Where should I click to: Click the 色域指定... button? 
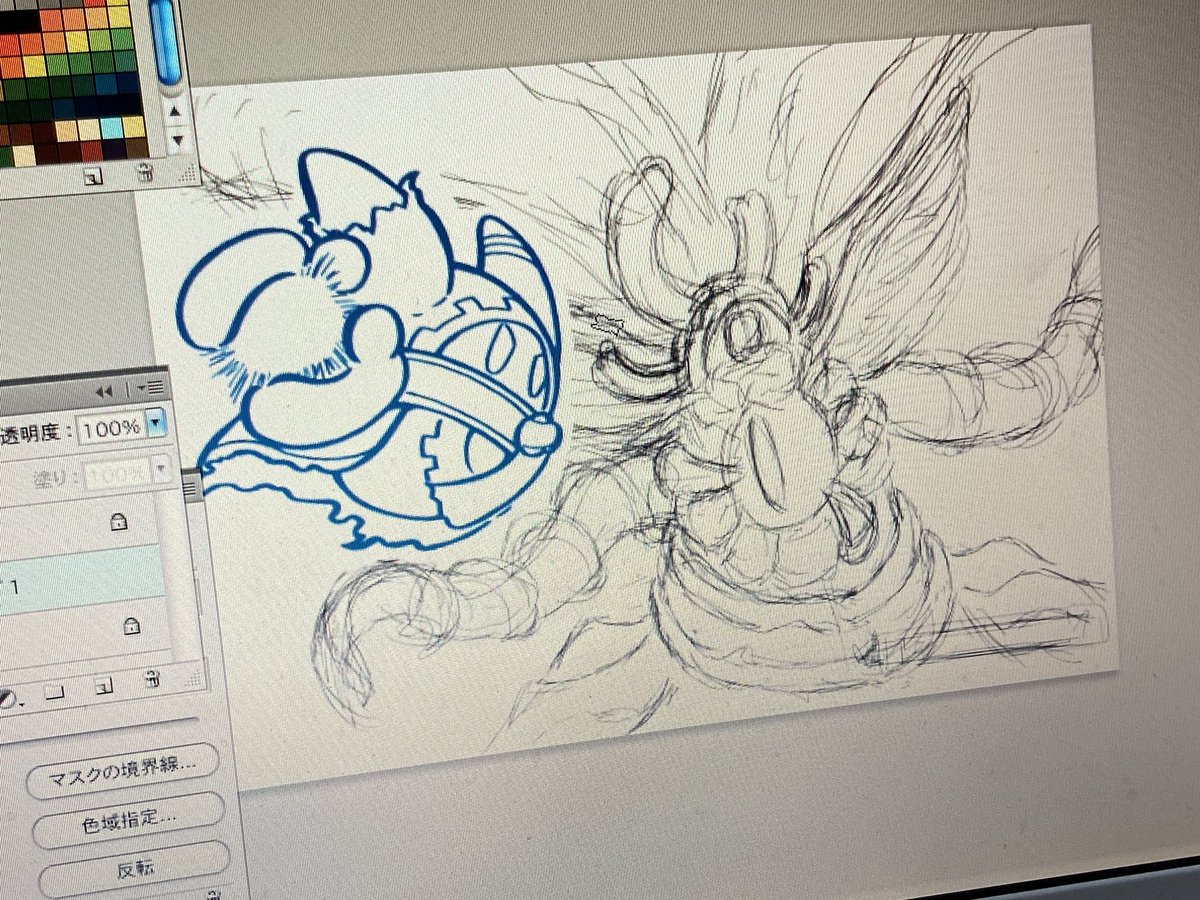(128, 819)
